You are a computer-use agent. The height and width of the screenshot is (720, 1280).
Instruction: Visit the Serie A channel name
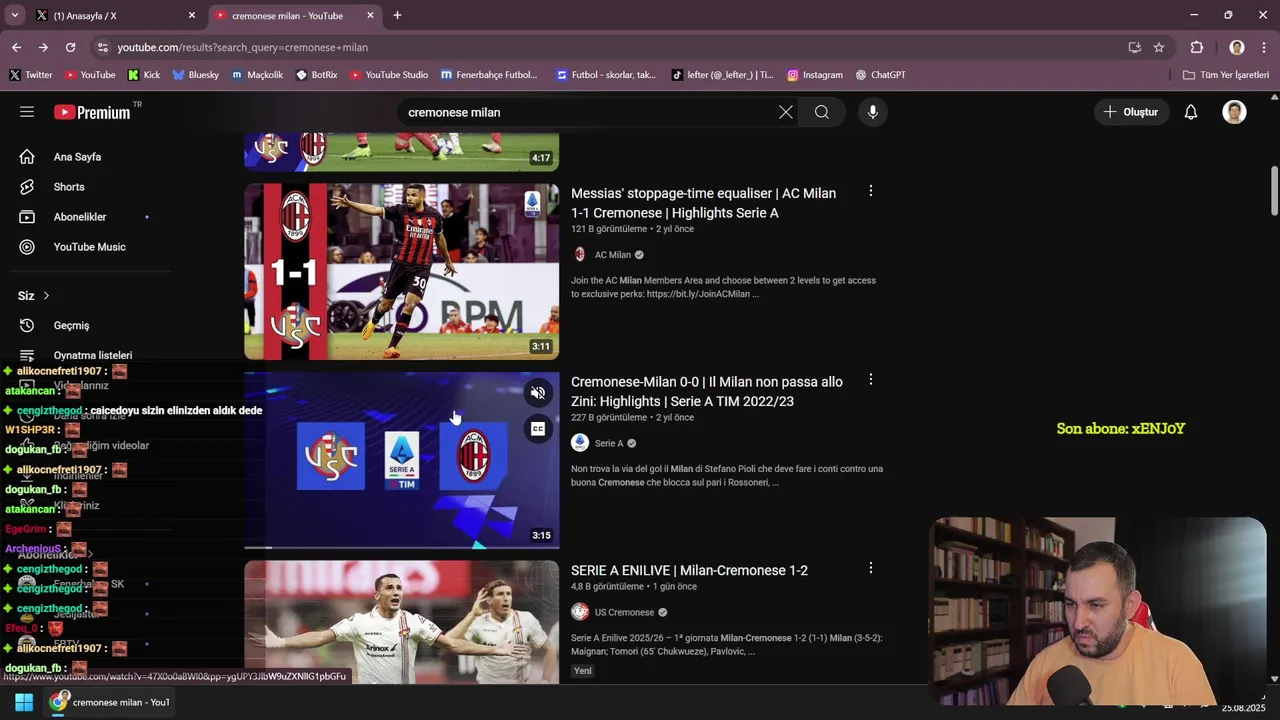[x=609, y=443]
